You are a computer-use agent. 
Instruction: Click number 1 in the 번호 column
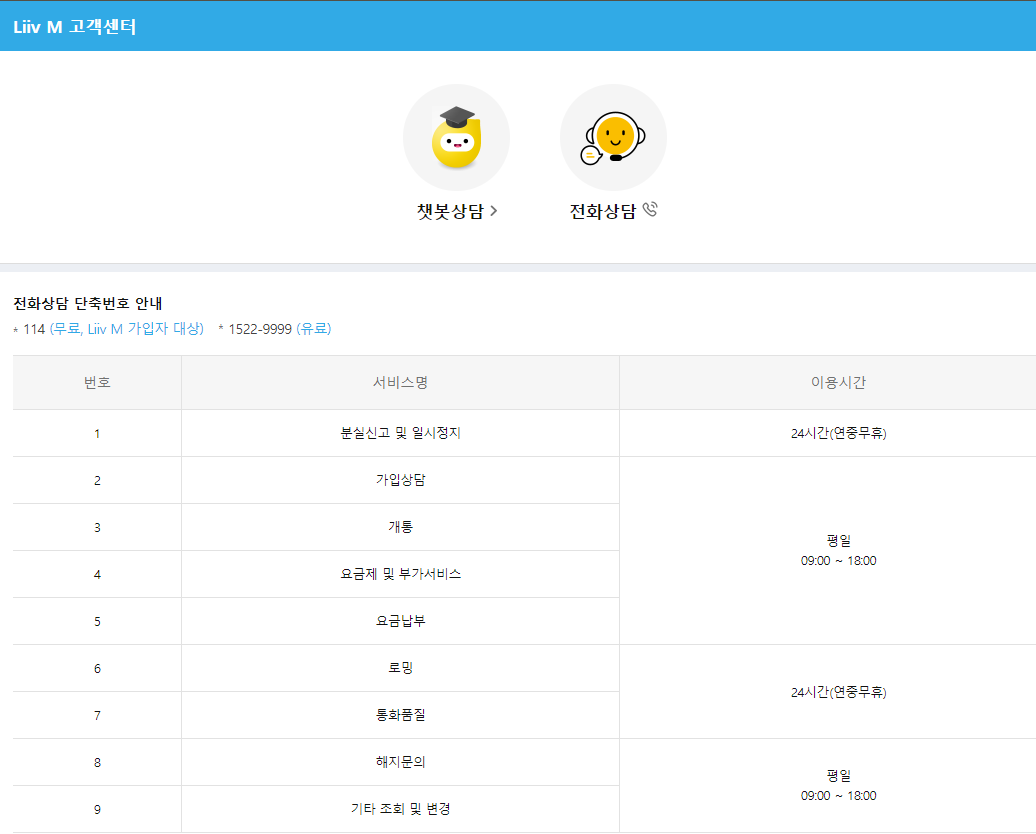click(97, 434)
